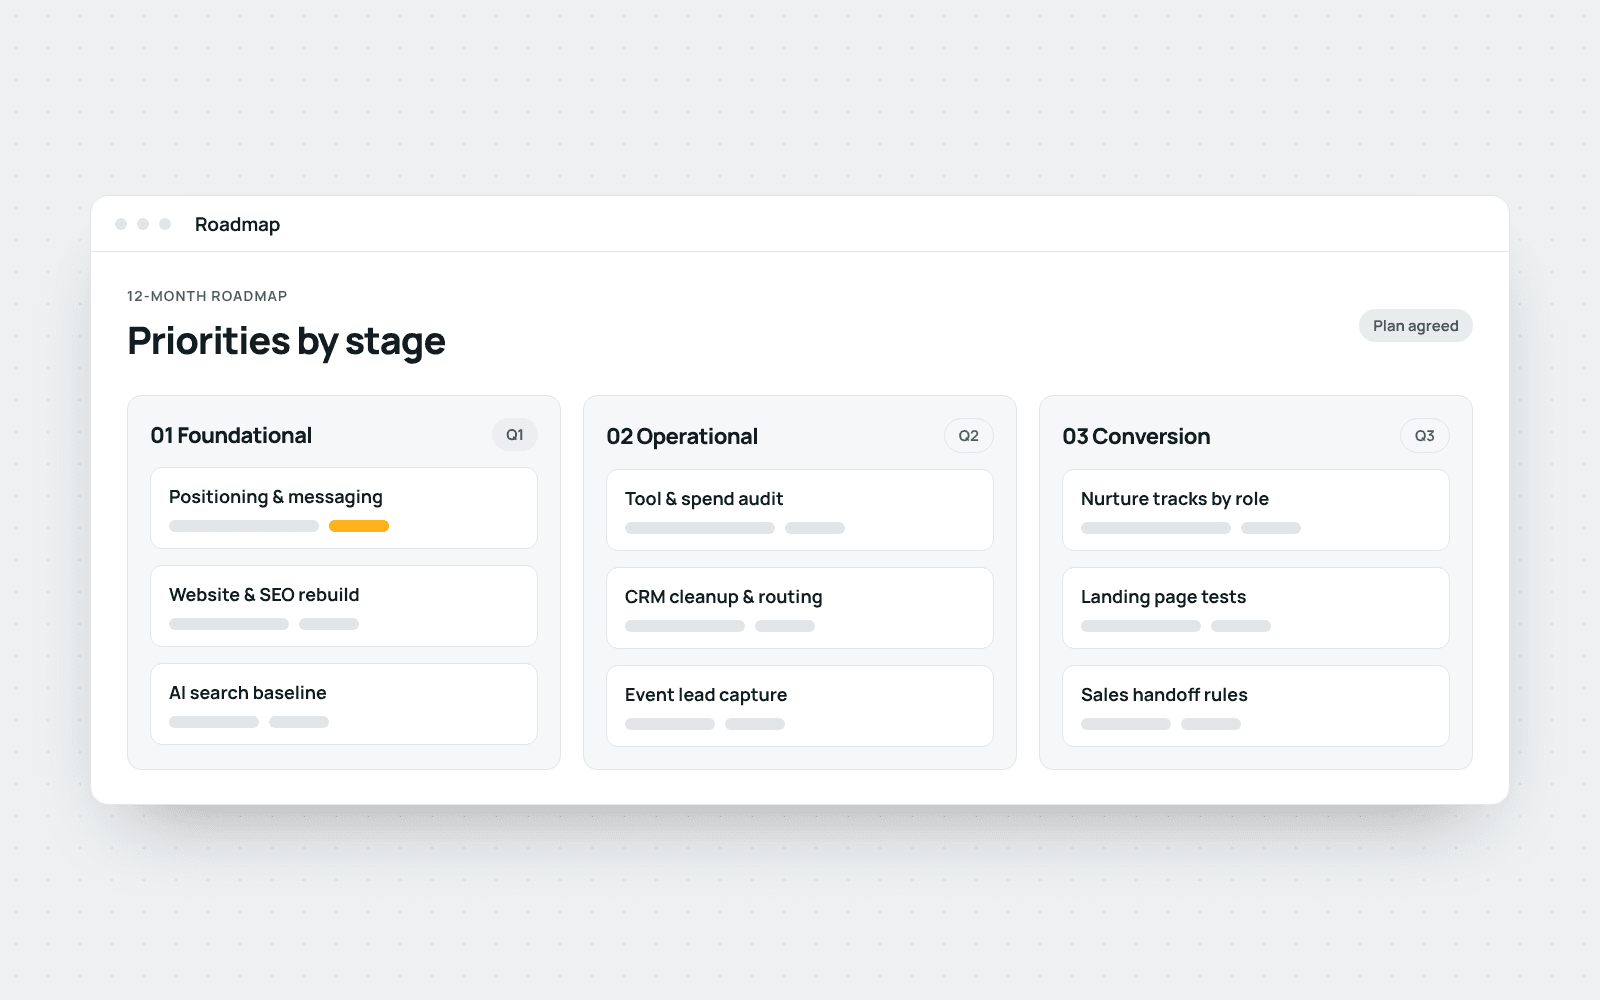Click the Plan agreed status badge
This screenshot has width=1600, height=1000.
click(x=1415, y=326)
